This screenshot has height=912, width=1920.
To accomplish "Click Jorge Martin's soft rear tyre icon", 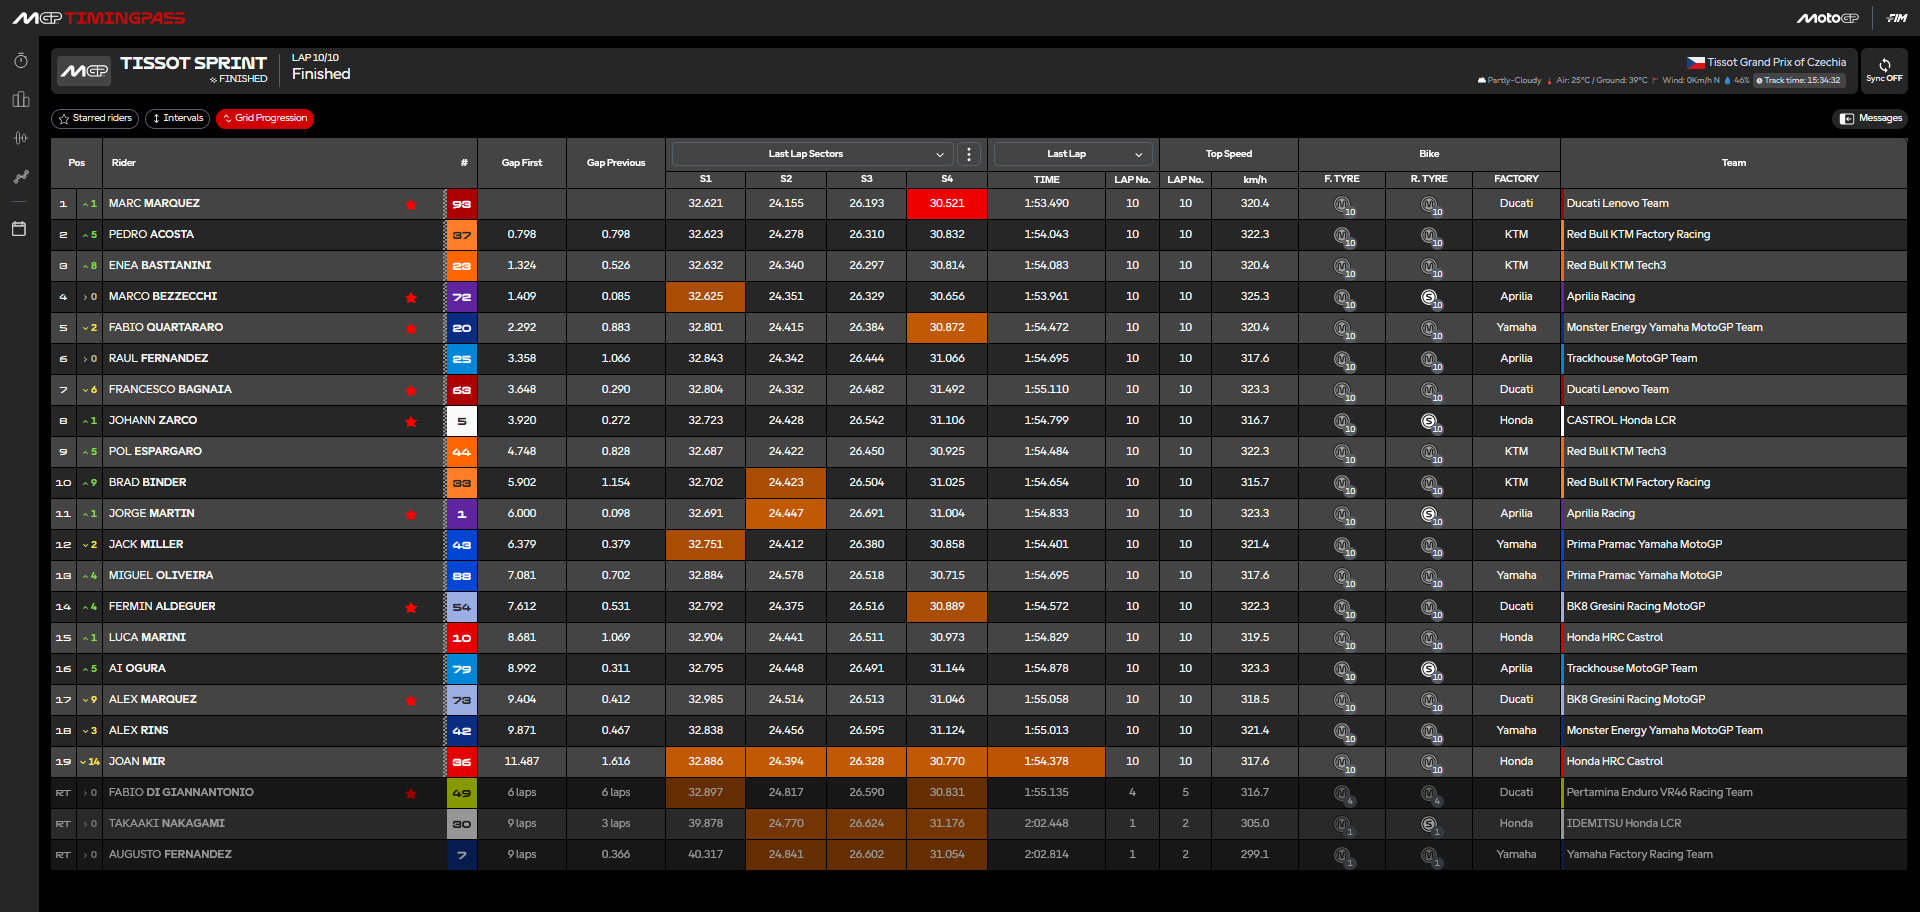I will [x=1430, y=515].
